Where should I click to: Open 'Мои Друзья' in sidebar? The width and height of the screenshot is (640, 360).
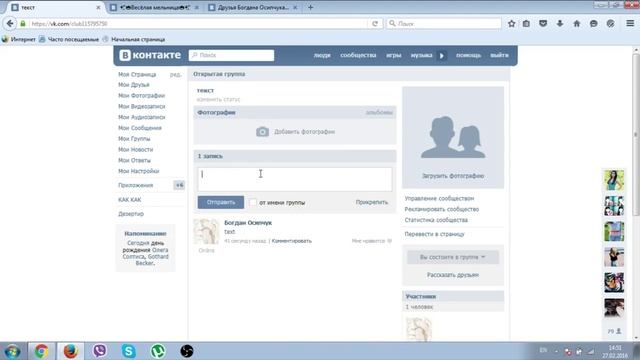coord(133,85)
